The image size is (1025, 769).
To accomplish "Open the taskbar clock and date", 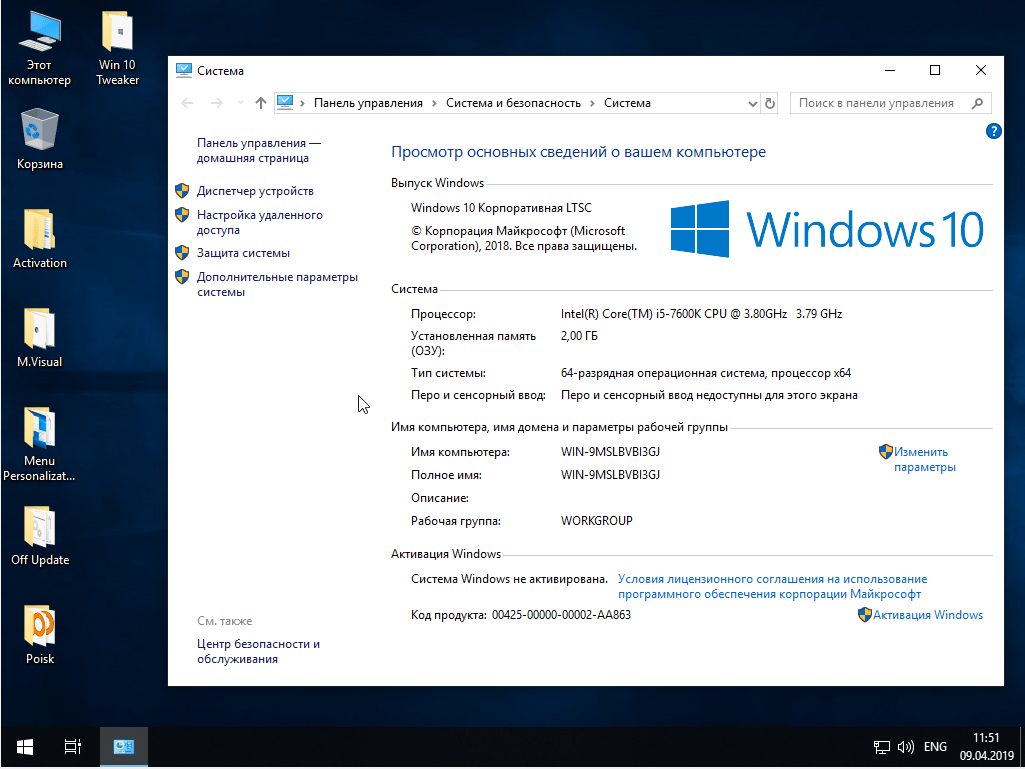I will pyautogui.click(x=985, y=747).
